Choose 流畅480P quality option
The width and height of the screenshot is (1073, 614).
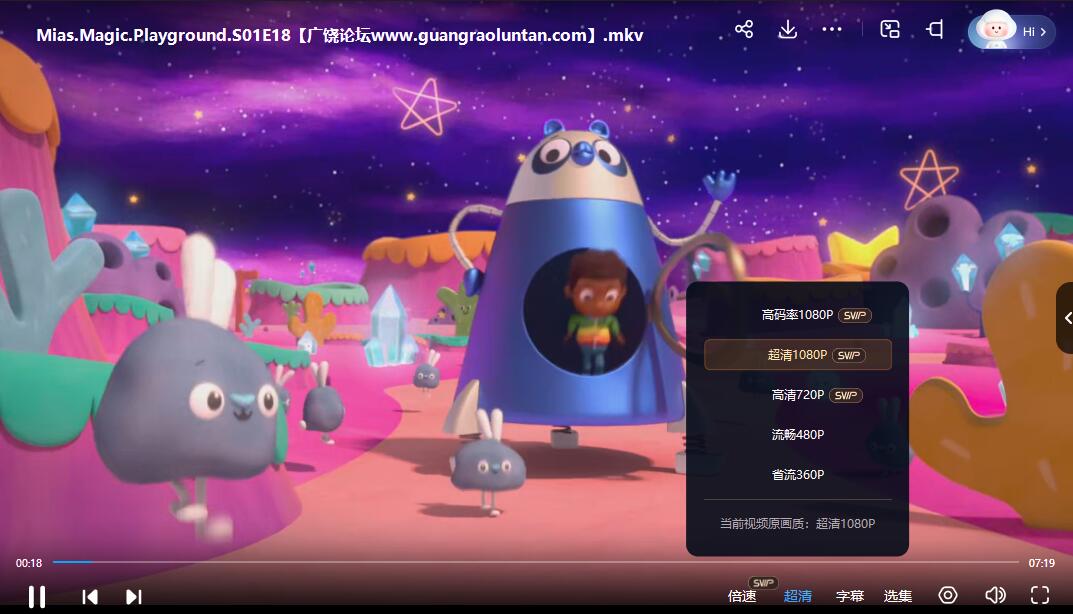click(x=798, y=435)
